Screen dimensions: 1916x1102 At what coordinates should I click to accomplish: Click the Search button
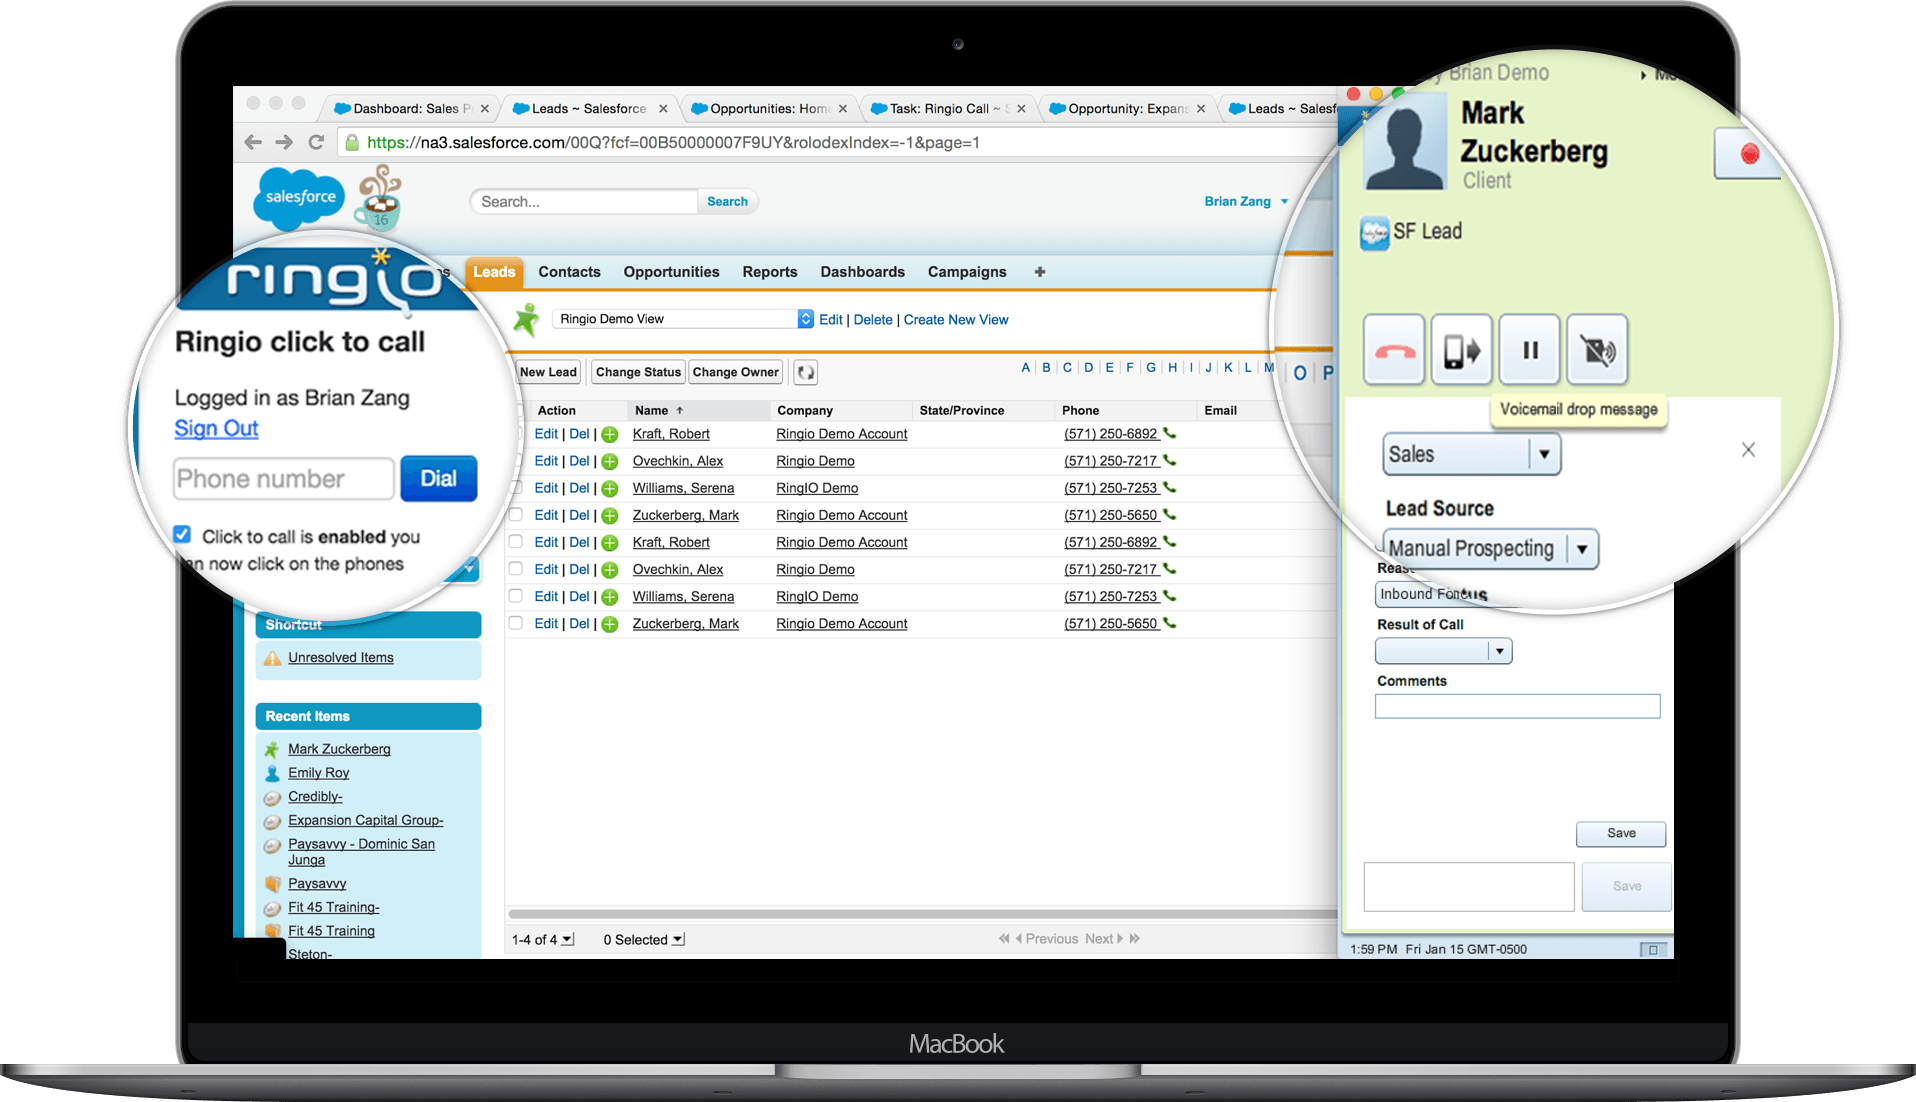(727, 201)
